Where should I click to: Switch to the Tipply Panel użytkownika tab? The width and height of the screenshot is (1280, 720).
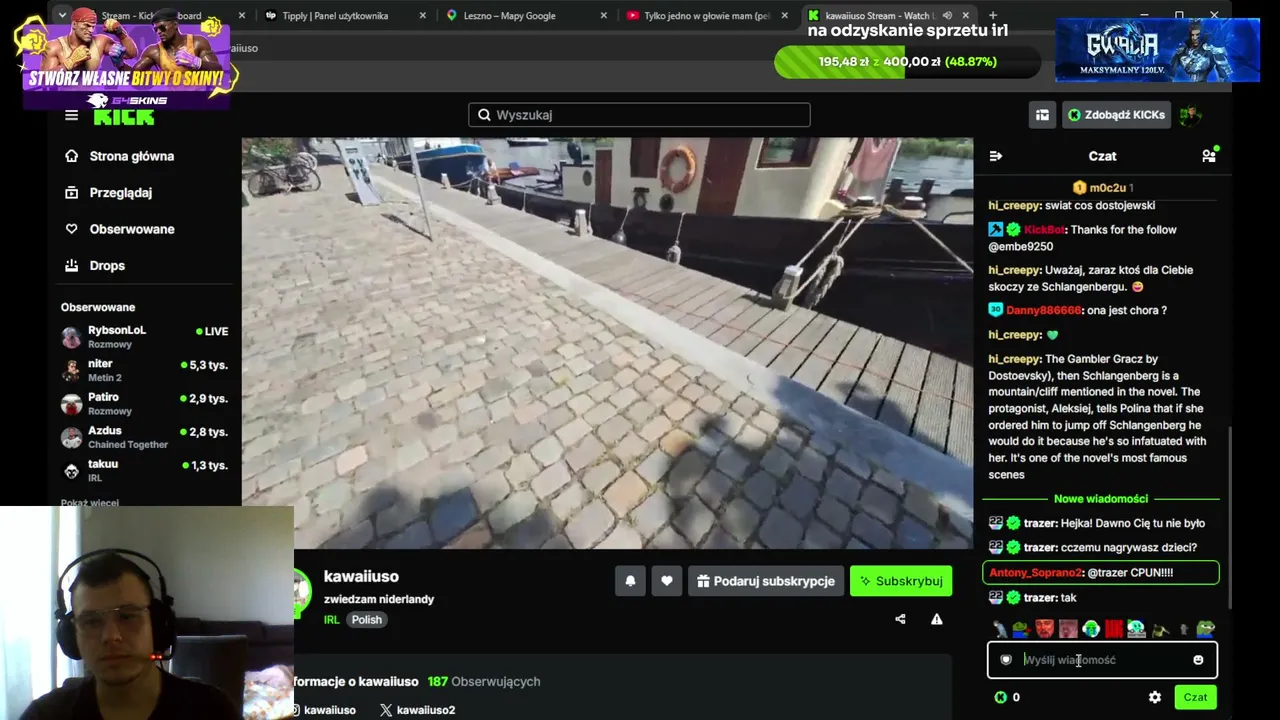[x=346, y=16]
